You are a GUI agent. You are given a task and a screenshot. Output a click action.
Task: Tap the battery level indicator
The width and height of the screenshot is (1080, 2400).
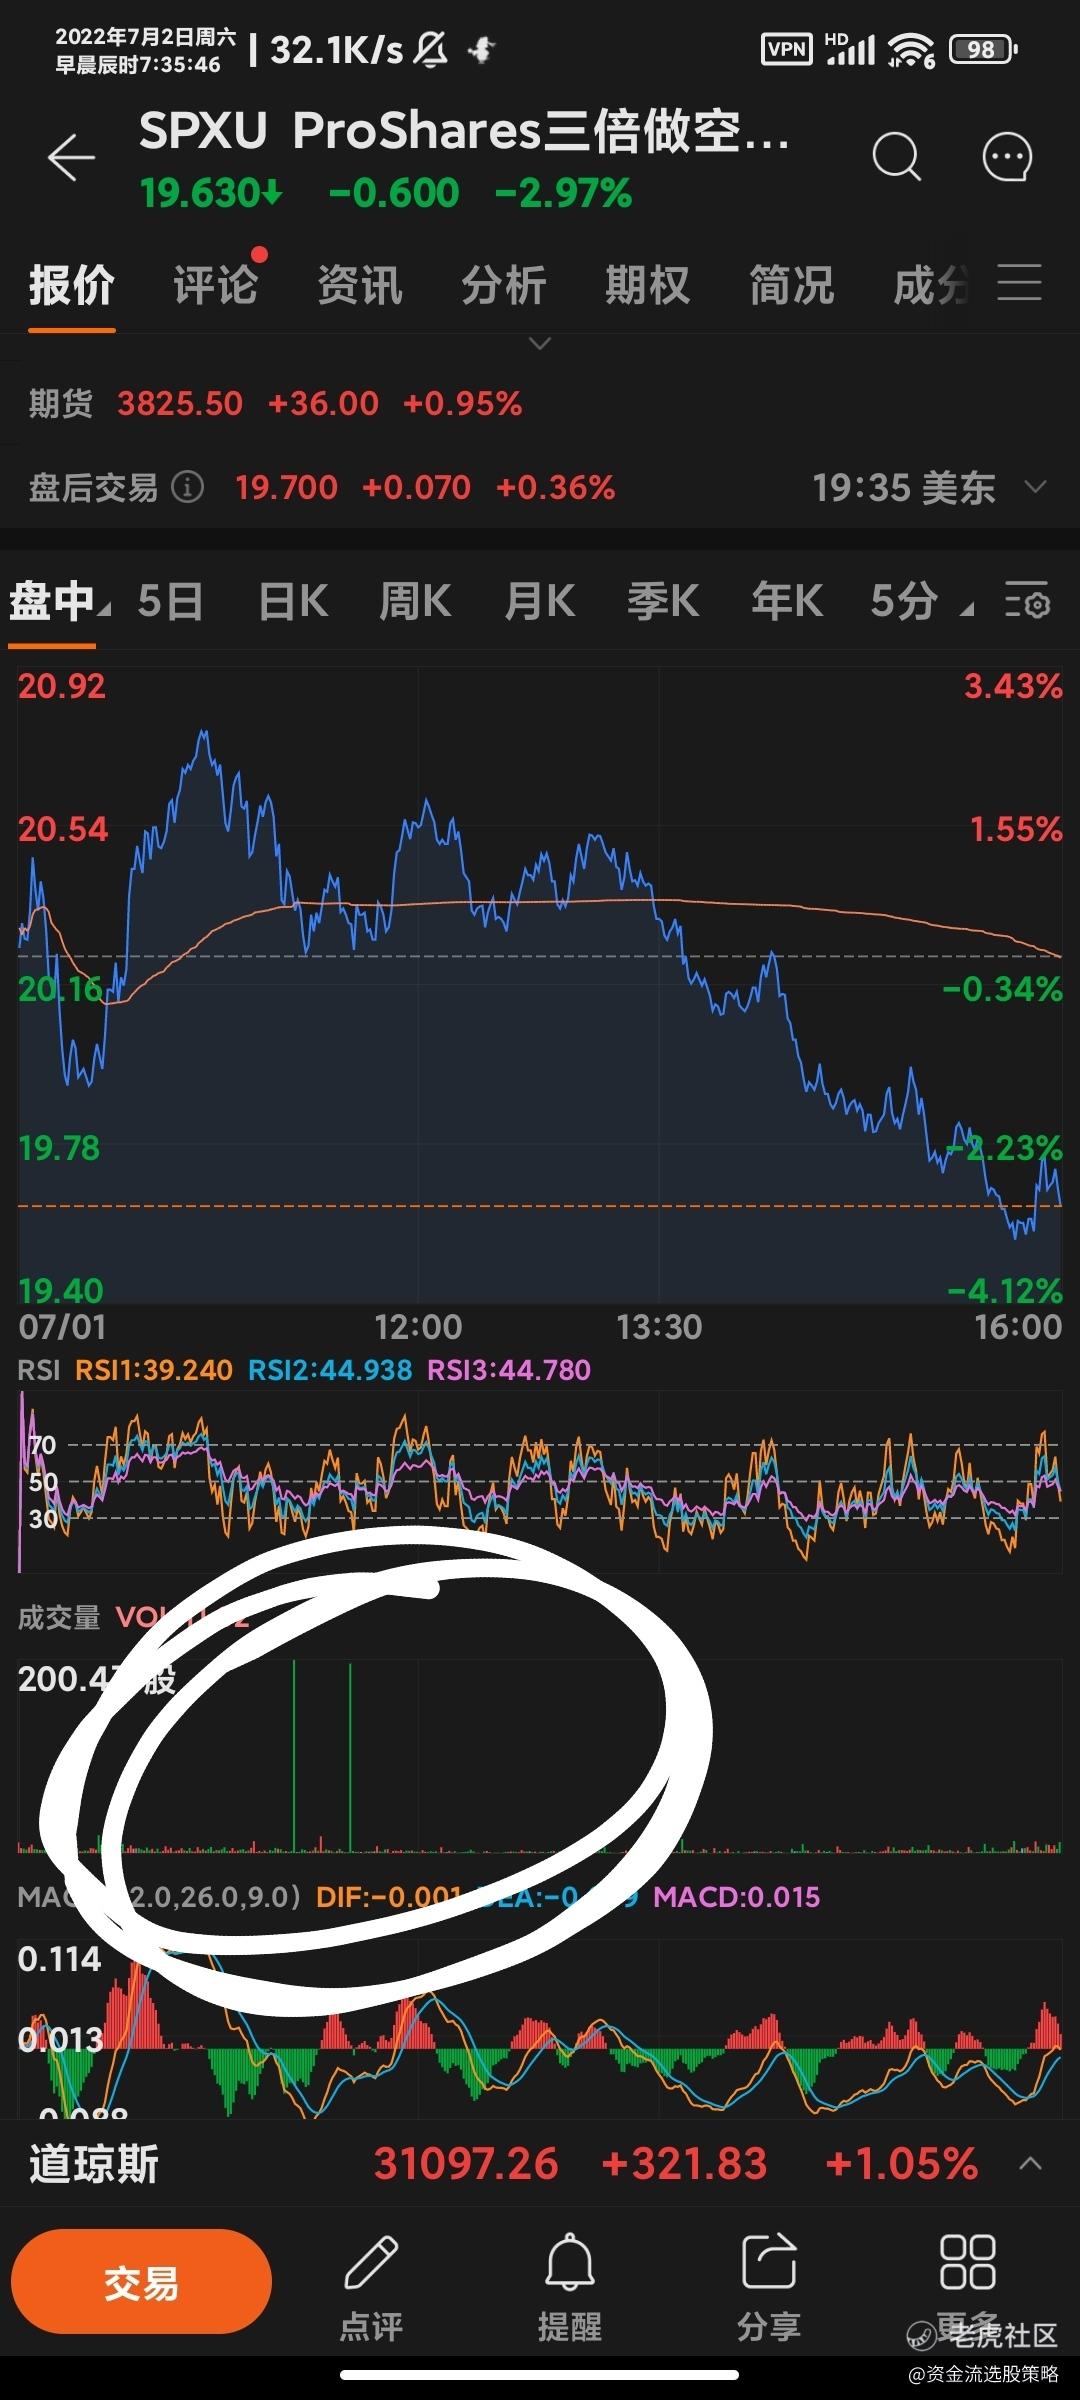point(983,49)
